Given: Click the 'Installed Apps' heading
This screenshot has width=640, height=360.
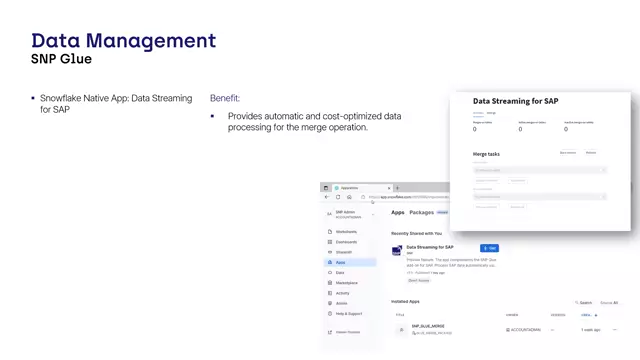Looking at the screenshot, I should tap(405, 302).
